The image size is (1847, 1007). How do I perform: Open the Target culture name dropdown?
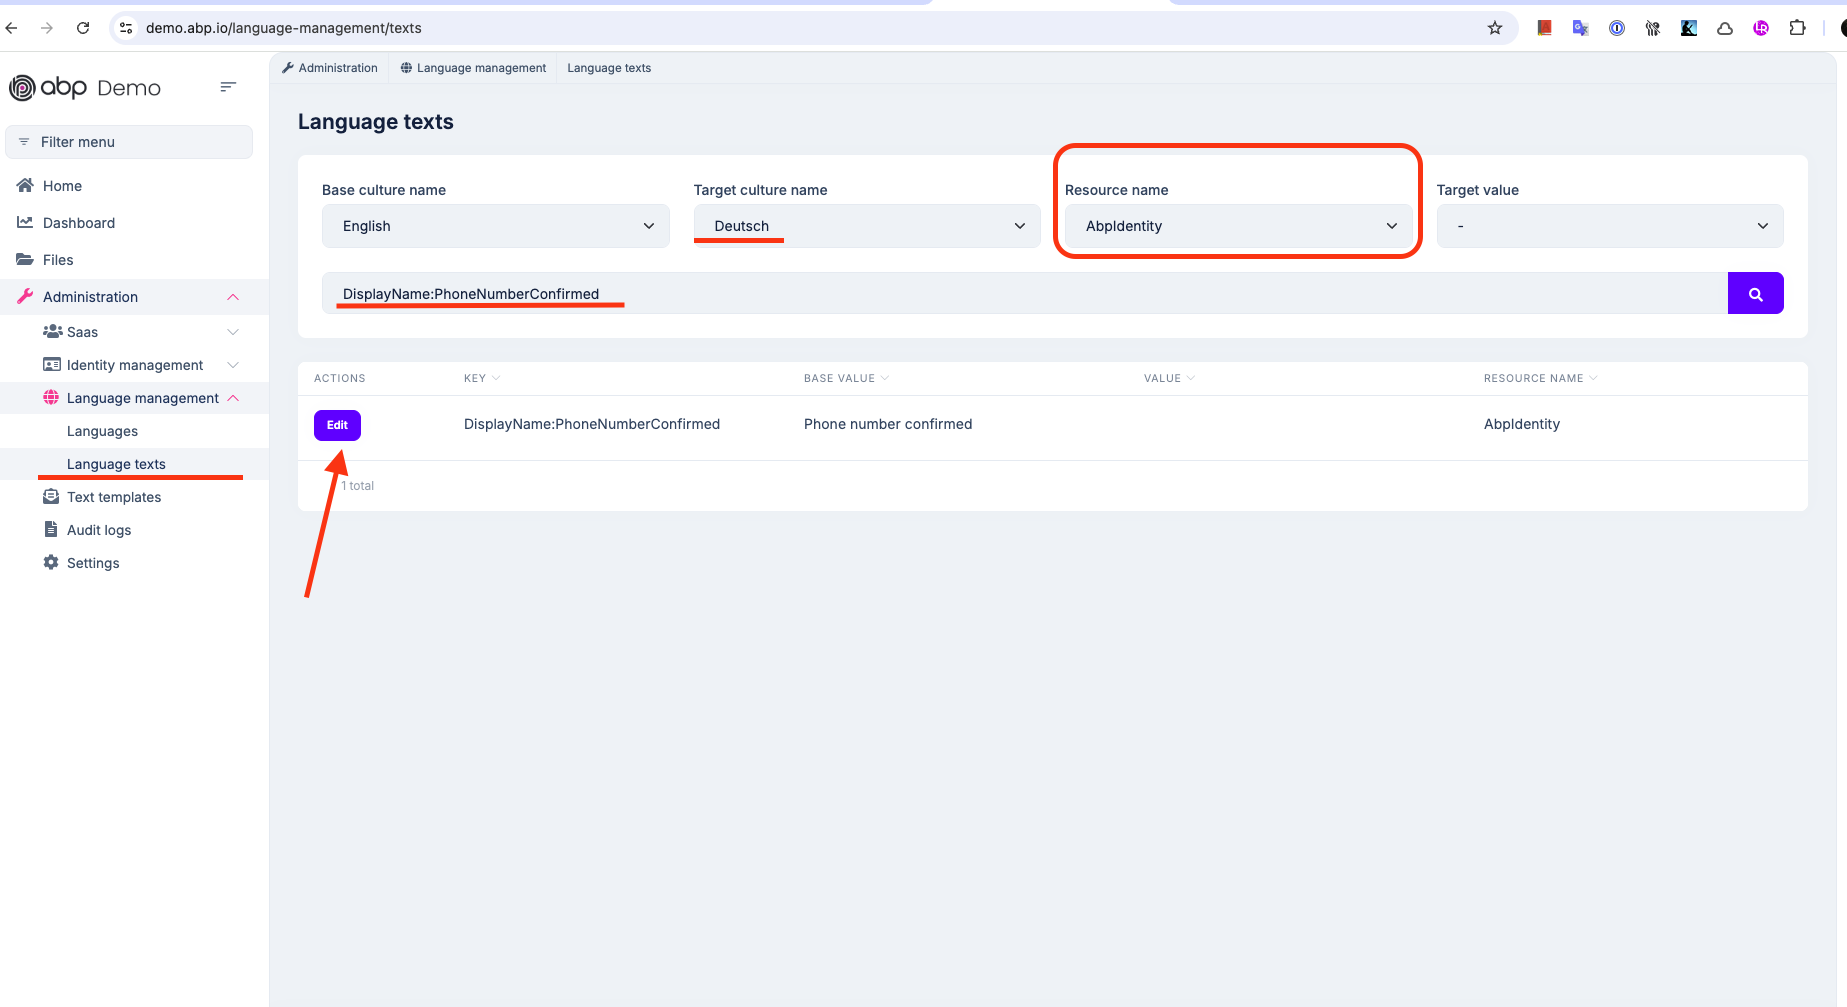(x=866, y=226)
